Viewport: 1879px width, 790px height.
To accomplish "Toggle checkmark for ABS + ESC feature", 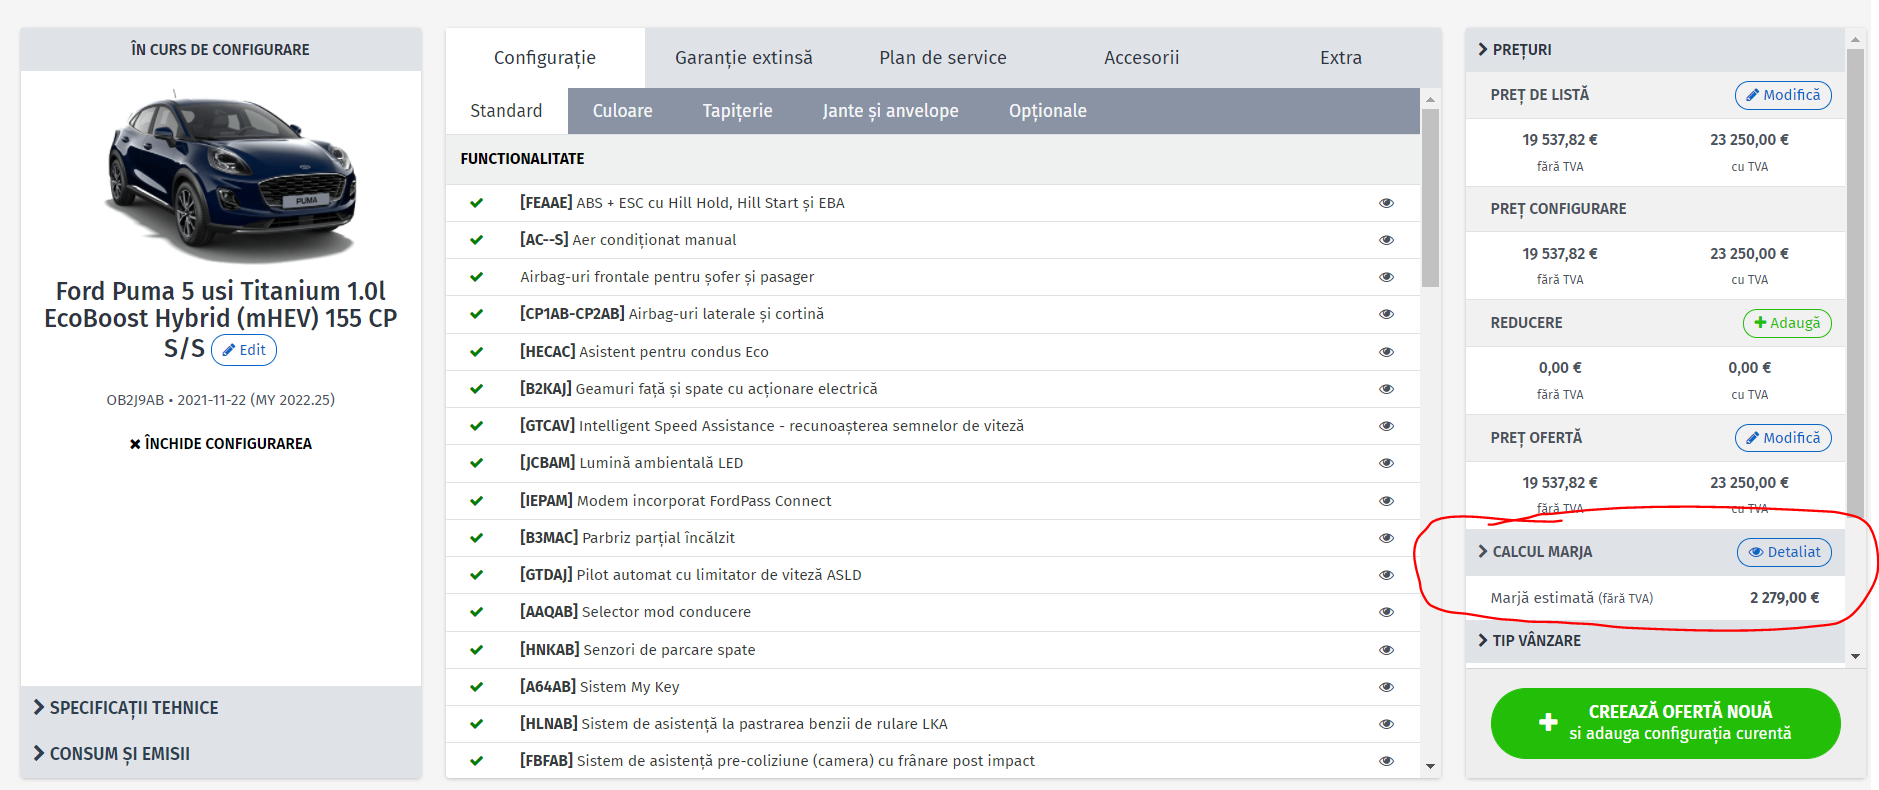I will click(477, 203).
